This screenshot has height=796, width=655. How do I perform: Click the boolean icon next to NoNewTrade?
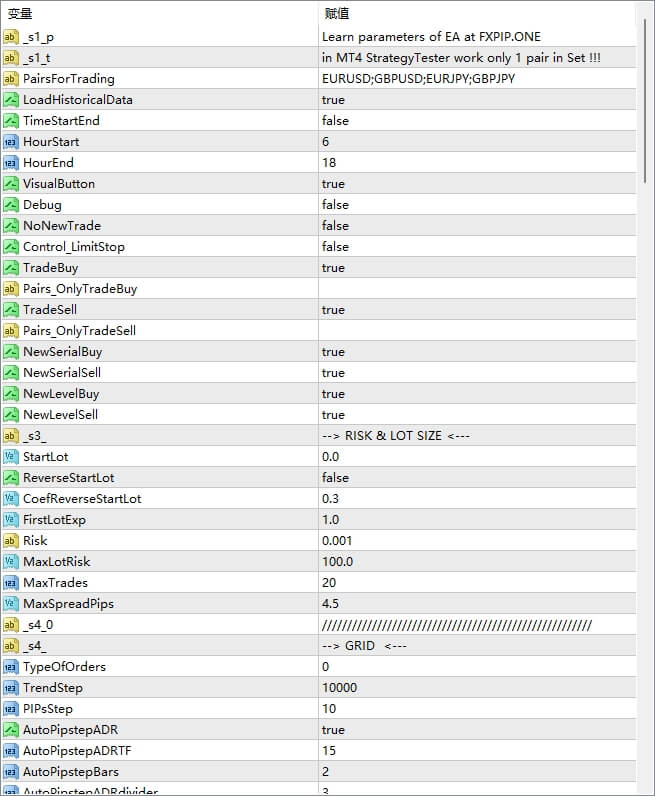(11, 225)
